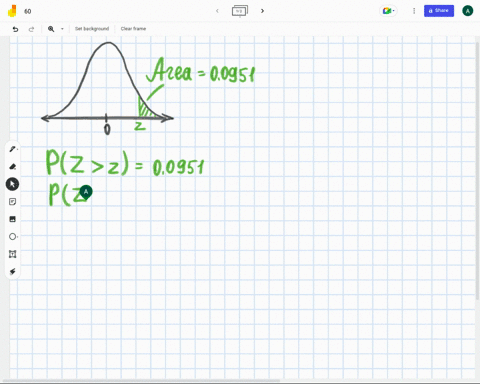Redo the last action

click(x=31, y=29)
